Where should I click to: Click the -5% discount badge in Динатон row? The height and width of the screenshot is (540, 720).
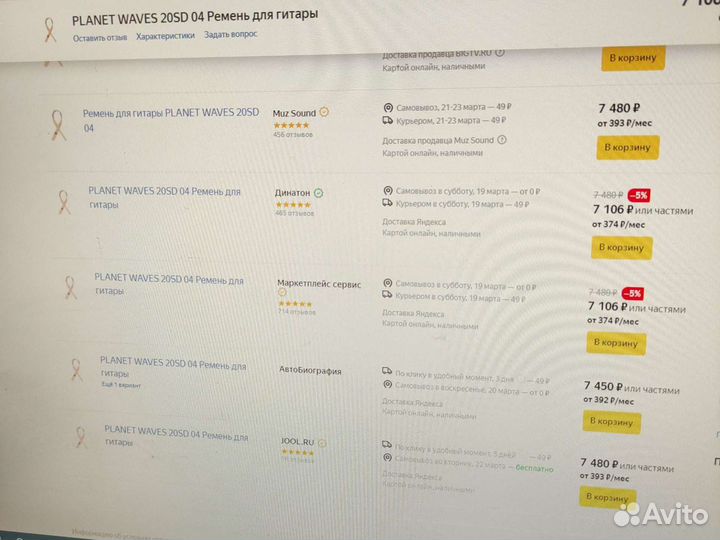[639, 196]
